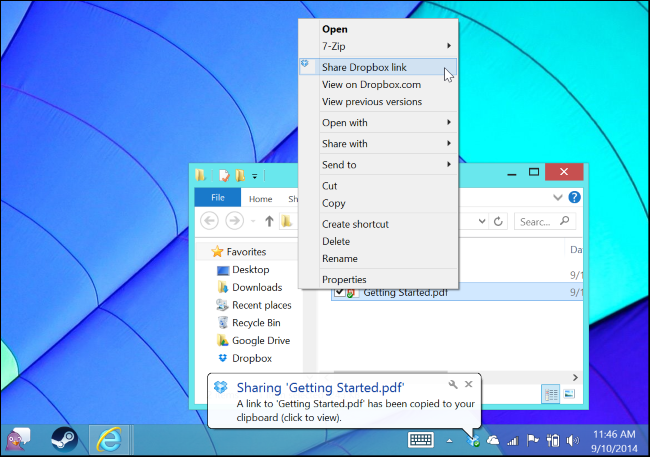The height and width of the screenshot is (457, 650).
Task: Switch to Large icons view
Action: click(569, 394)
